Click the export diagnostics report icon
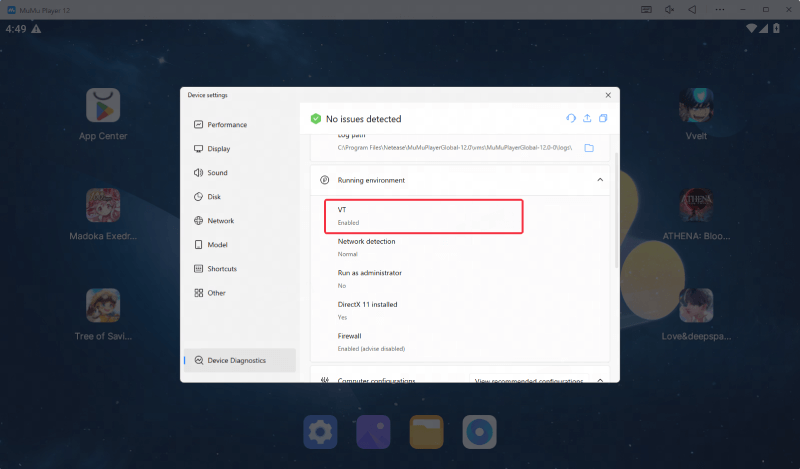 click(587, 118)
